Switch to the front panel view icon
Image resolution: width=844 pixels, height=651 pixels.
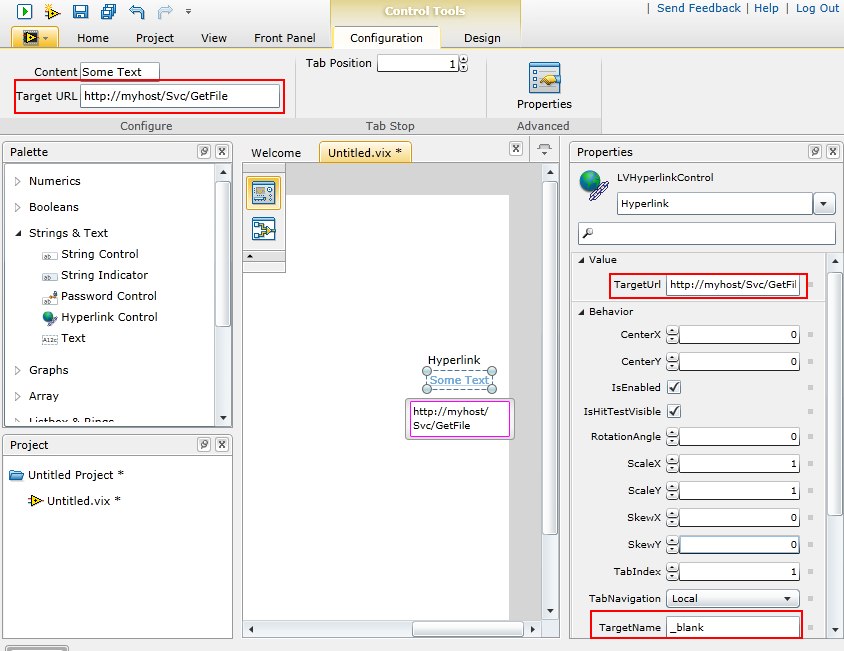(264, 192)
